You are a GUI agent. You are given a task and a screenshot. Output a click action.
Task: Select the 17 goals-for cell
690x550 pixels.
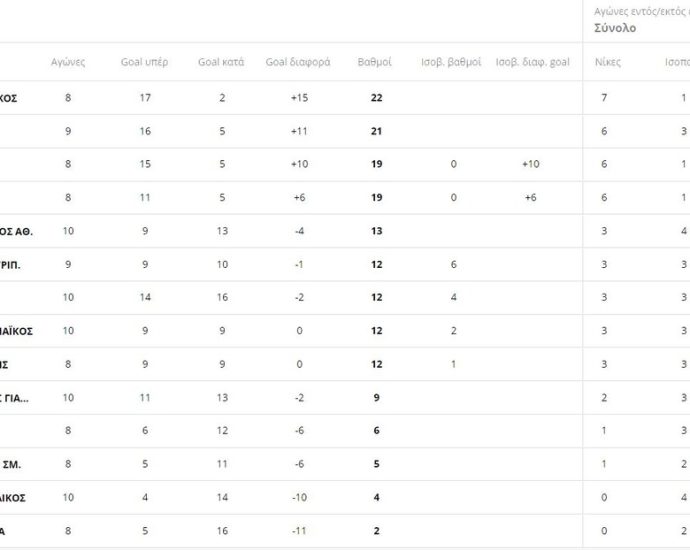tap(145, 98)
